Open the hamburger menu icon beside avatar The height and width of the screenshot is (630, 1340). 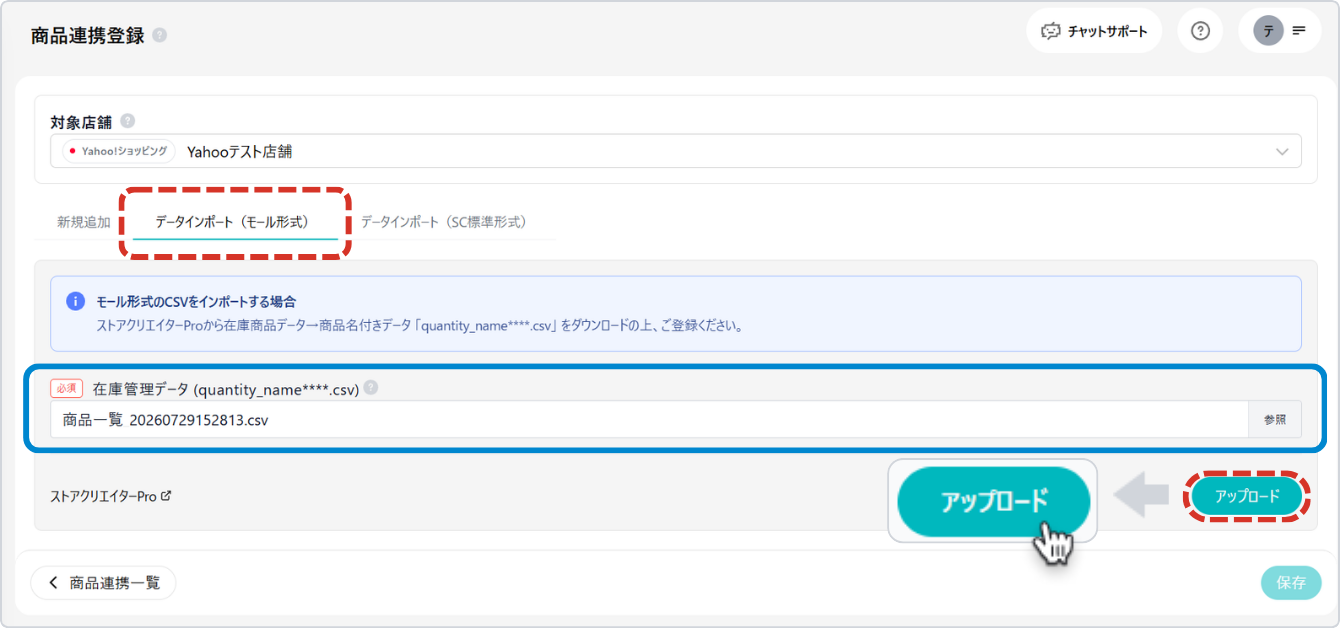(1299, 31)
